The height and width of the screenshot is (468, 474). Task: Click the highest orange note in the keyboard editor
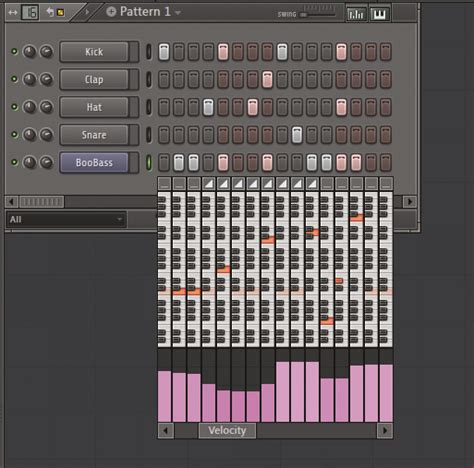click(357, 218)
